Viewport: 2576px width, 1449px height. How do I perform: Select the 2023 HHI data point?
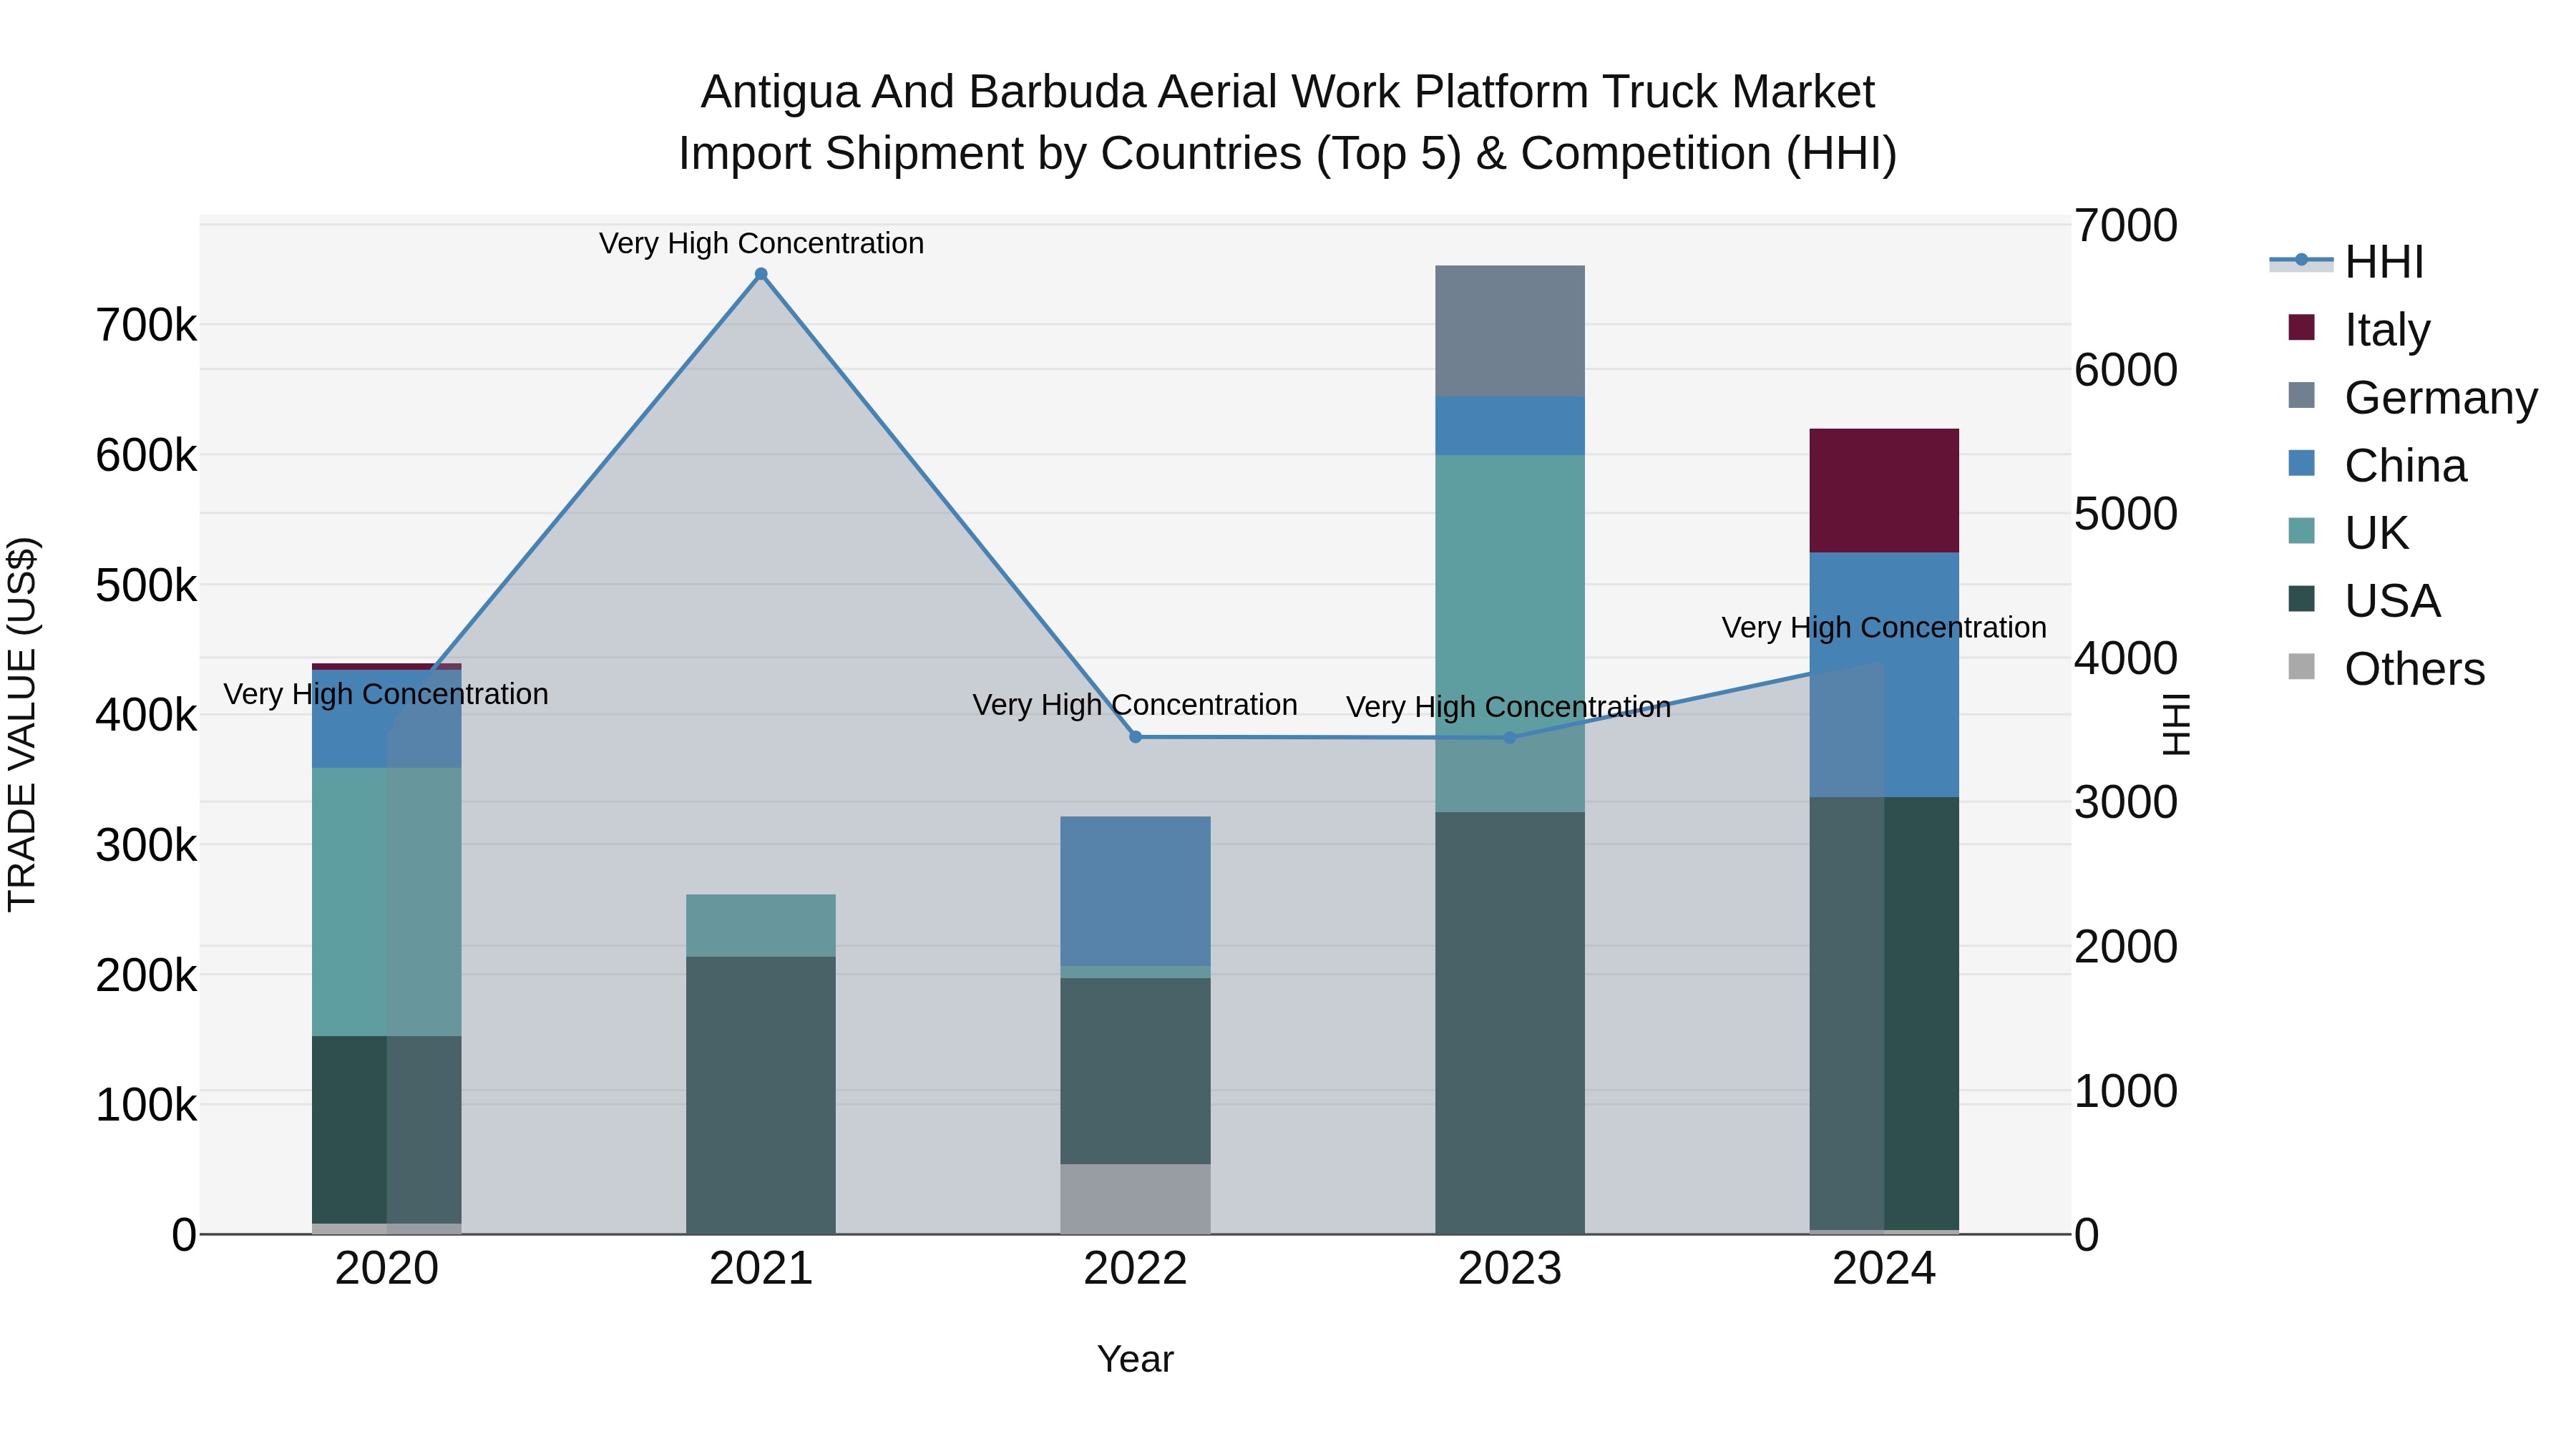(1510, 738)
